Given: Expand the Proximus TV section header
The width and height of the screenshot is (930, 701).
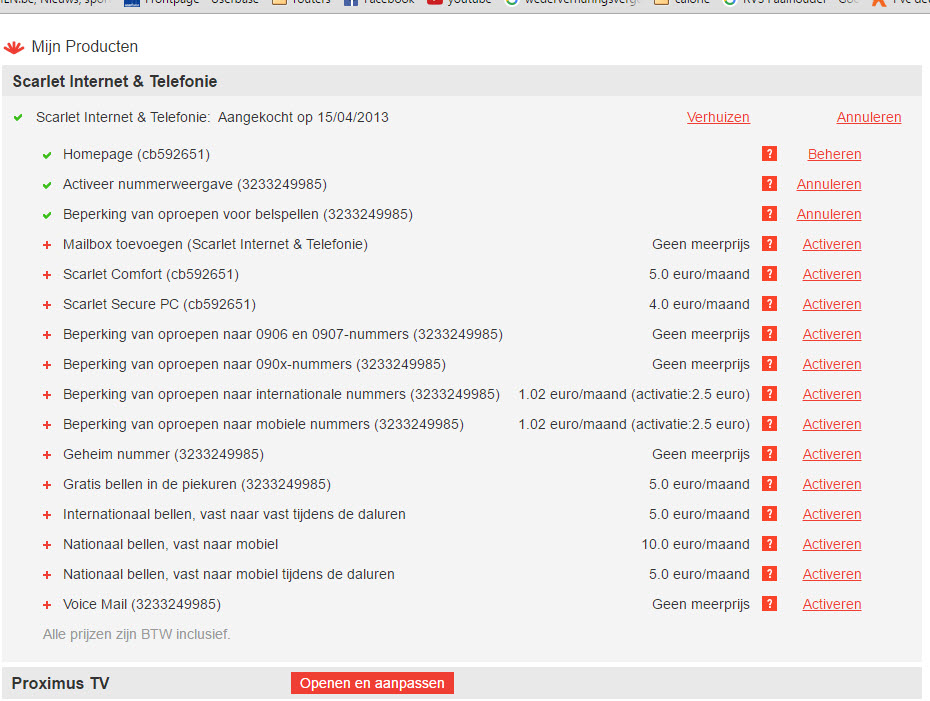Looking at the screenshot, I should tap(61, 683).
